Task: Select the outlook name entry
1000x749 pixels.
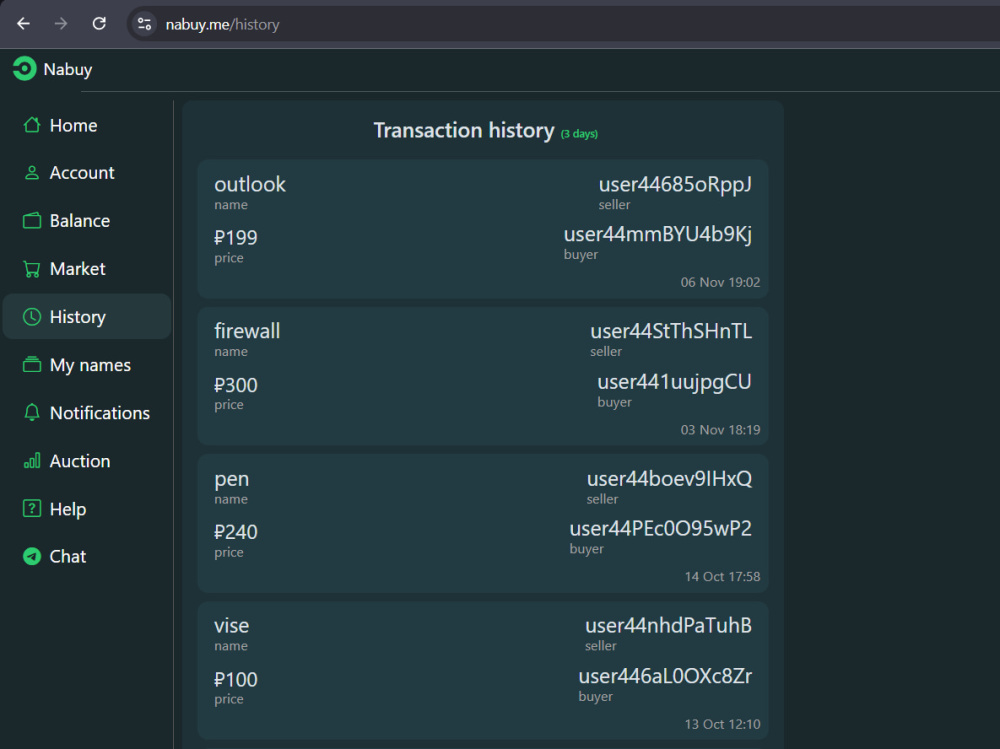Action: point(250,184)
